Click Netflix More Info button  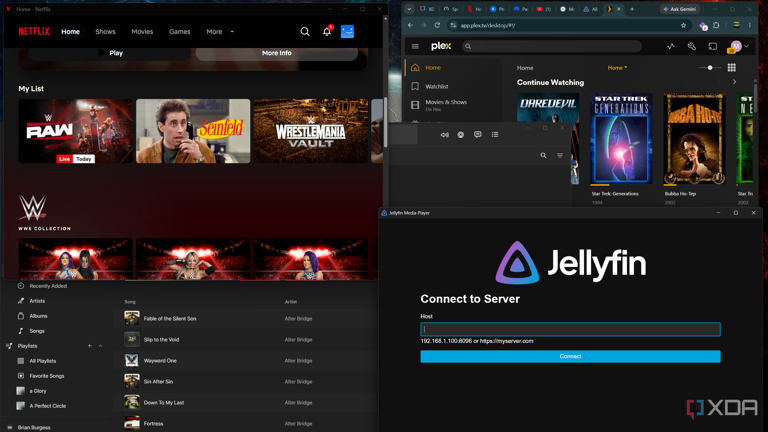277,53
